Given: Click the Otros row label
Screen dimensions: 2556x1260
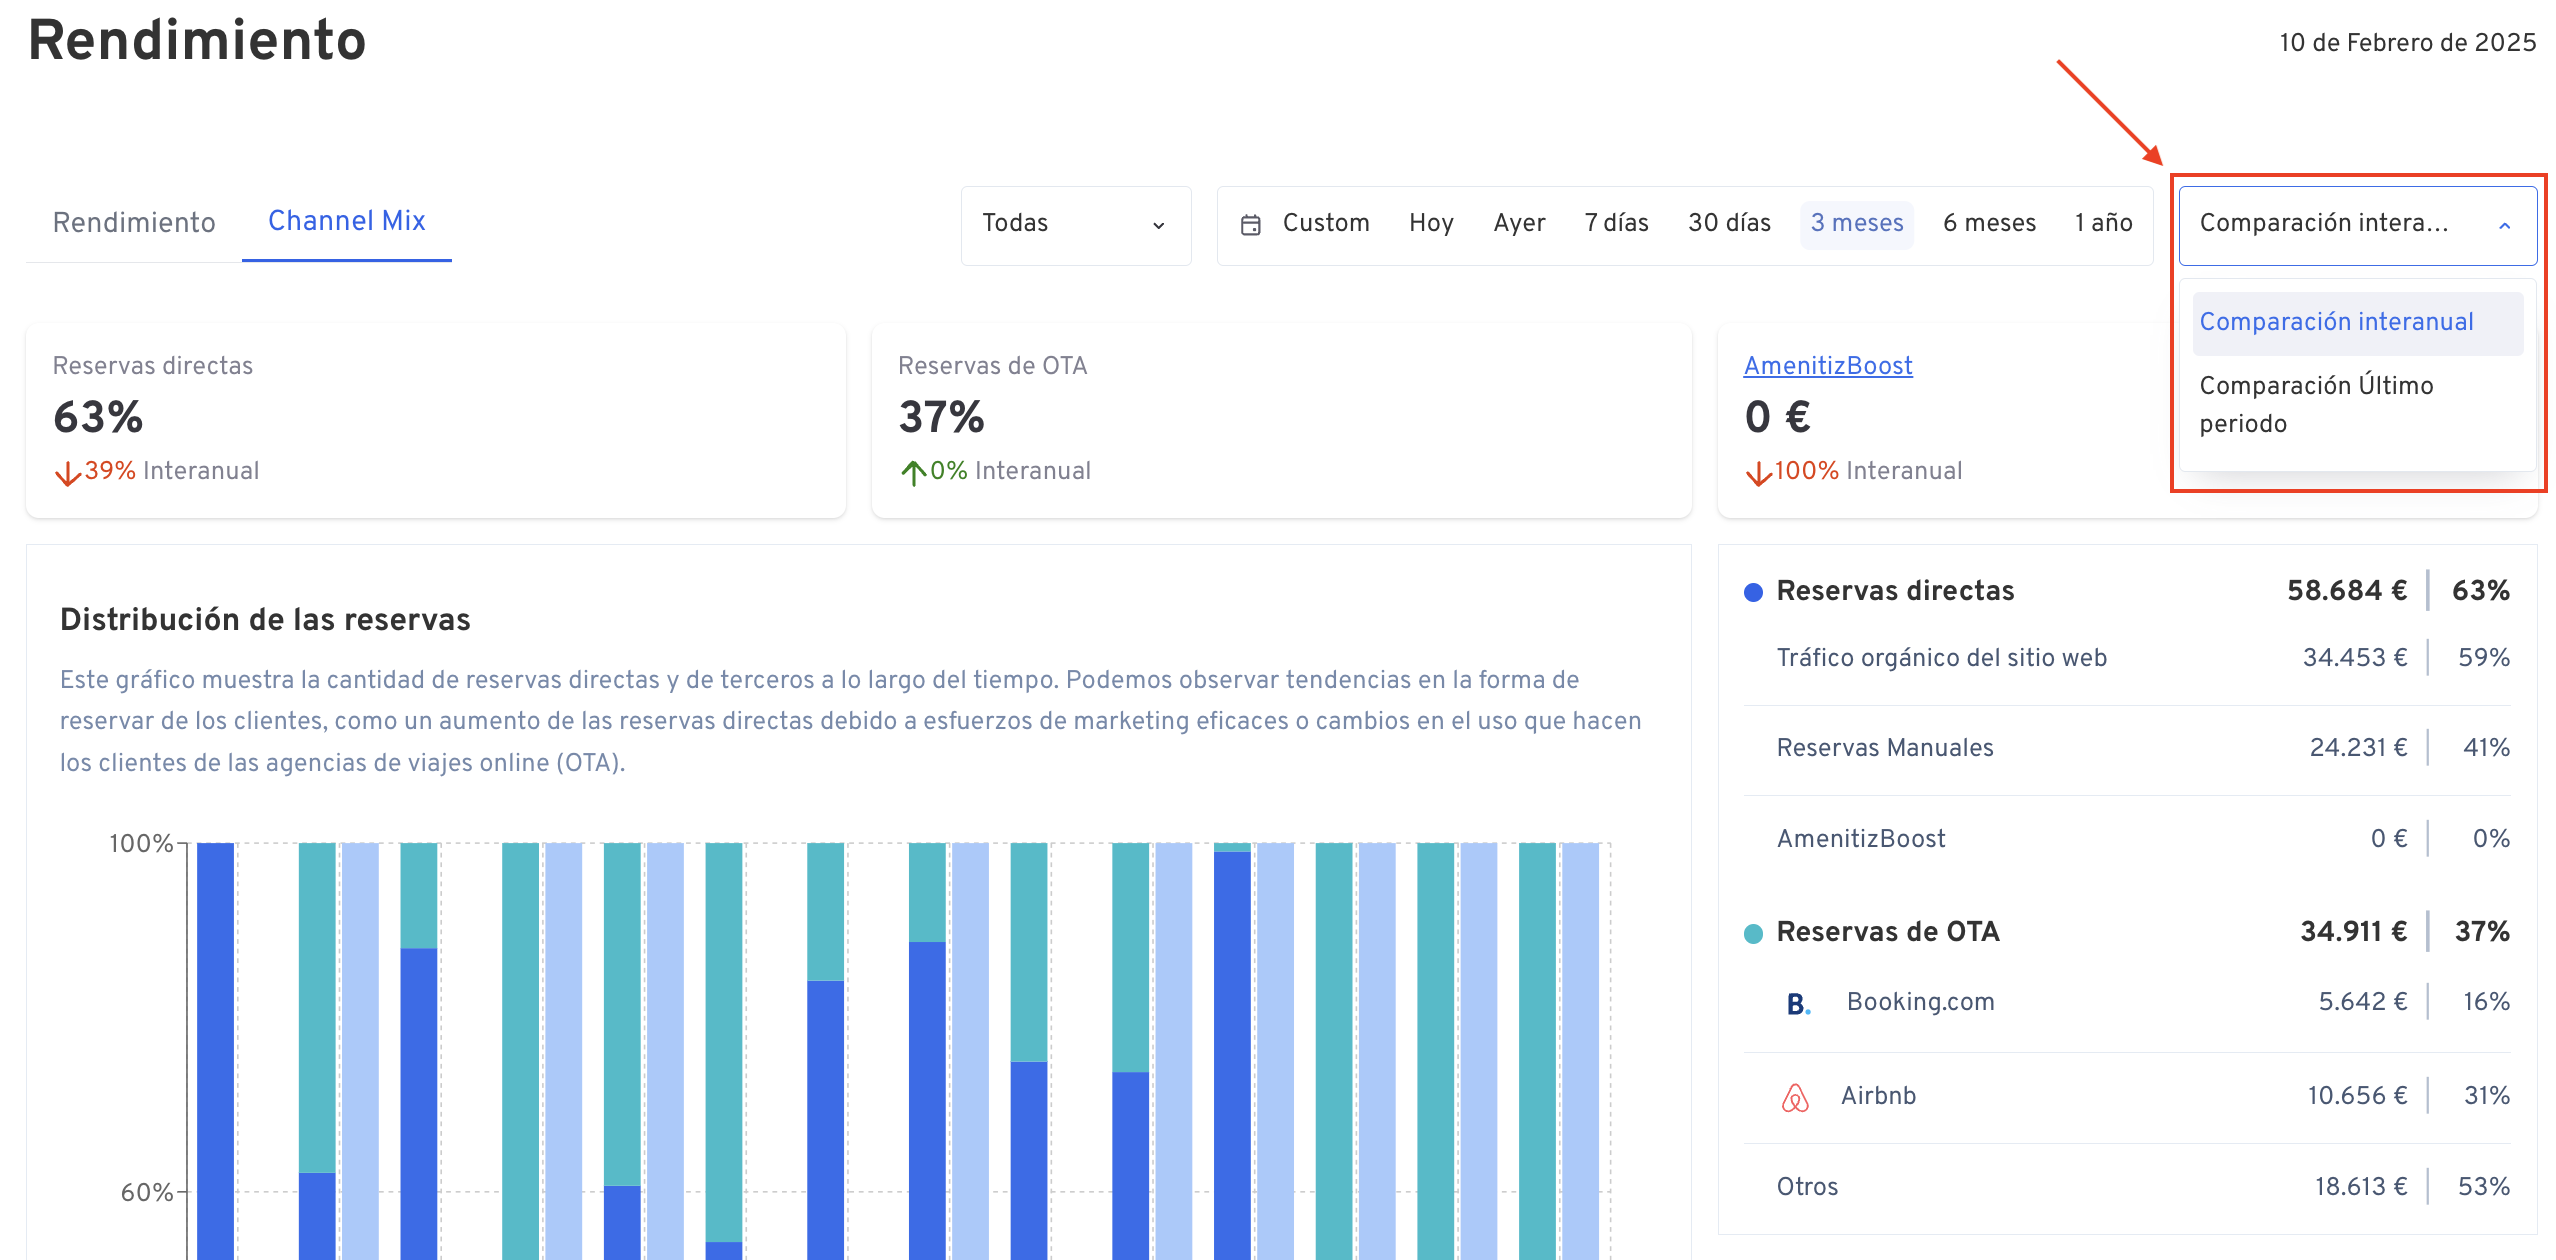Looking at the screenshot, I should coord(1807,1187).
